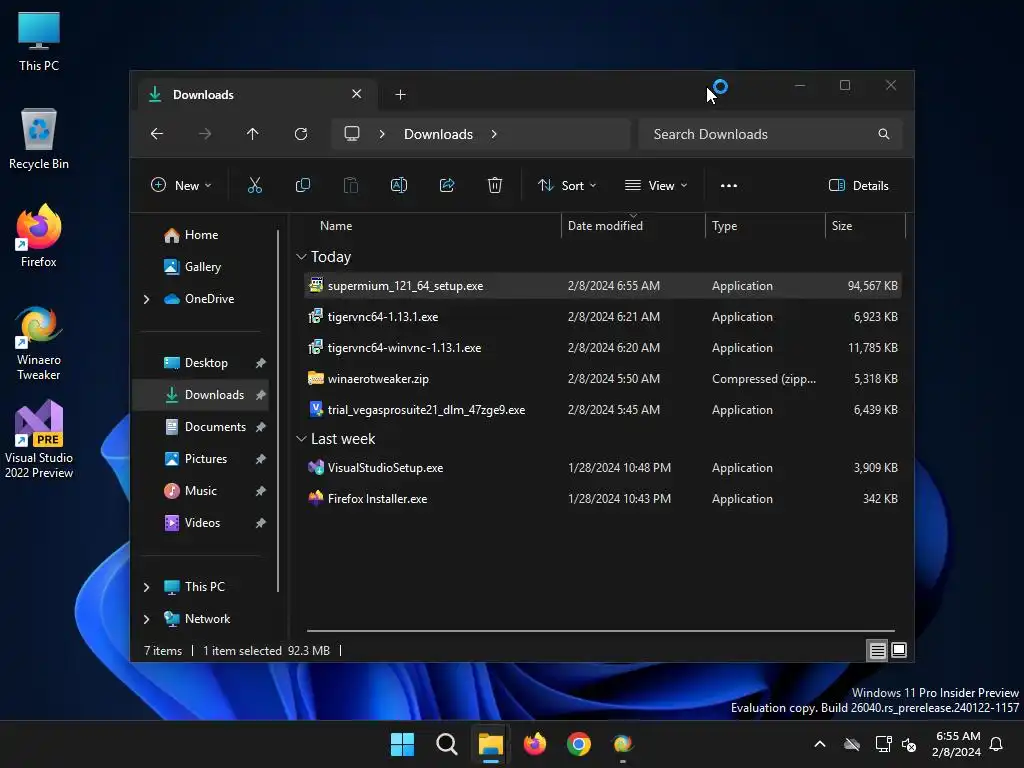This screenshot has width=1024, height=768.
Task: Open Gallery in navigation pane
Action: 192,267
